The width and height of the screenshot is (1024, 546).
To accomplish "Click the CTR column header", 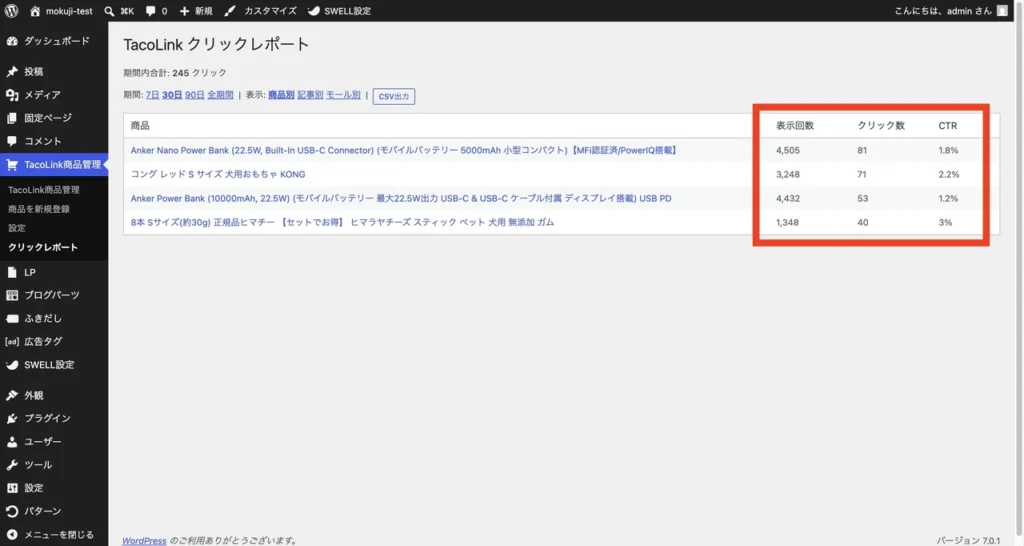I will (x=948, y=125).
